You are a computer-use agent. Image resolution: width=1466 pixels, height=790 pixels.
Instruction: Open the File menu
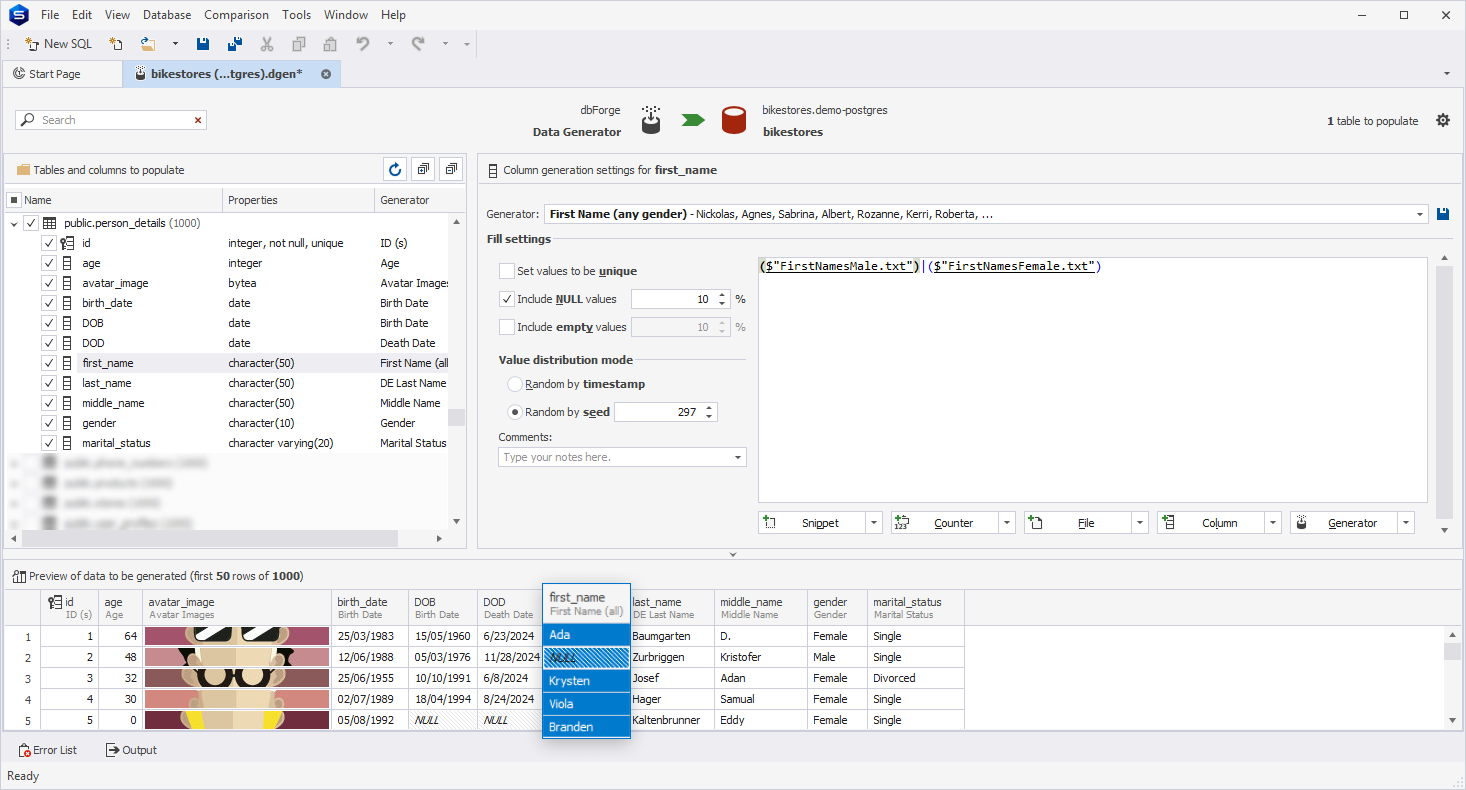coord(50,15)
